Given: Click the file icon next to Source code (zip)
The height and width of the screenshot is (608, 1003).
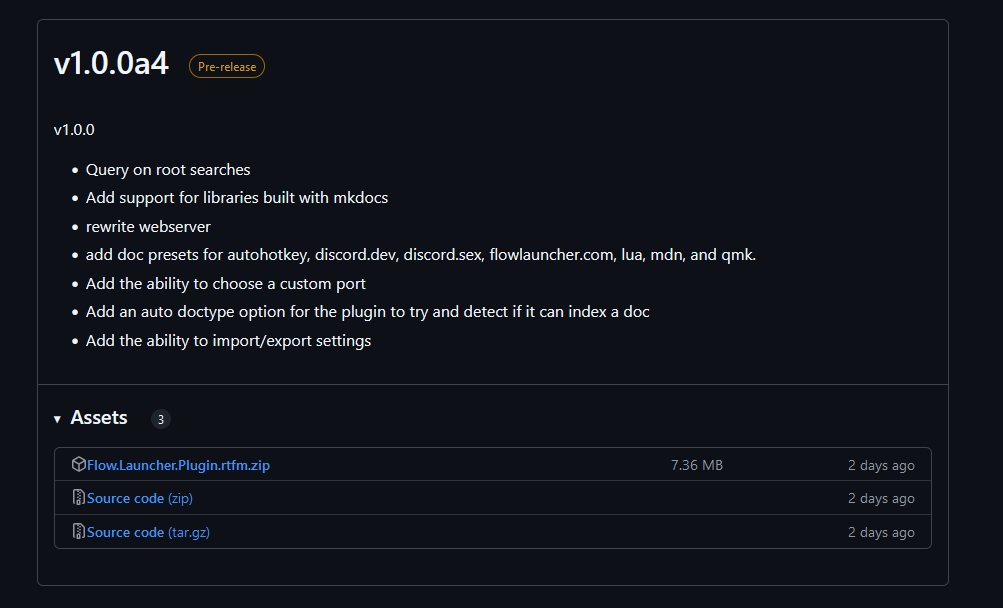Looking at the screenshot, I should pyautogui.click(x=78, y=498).
